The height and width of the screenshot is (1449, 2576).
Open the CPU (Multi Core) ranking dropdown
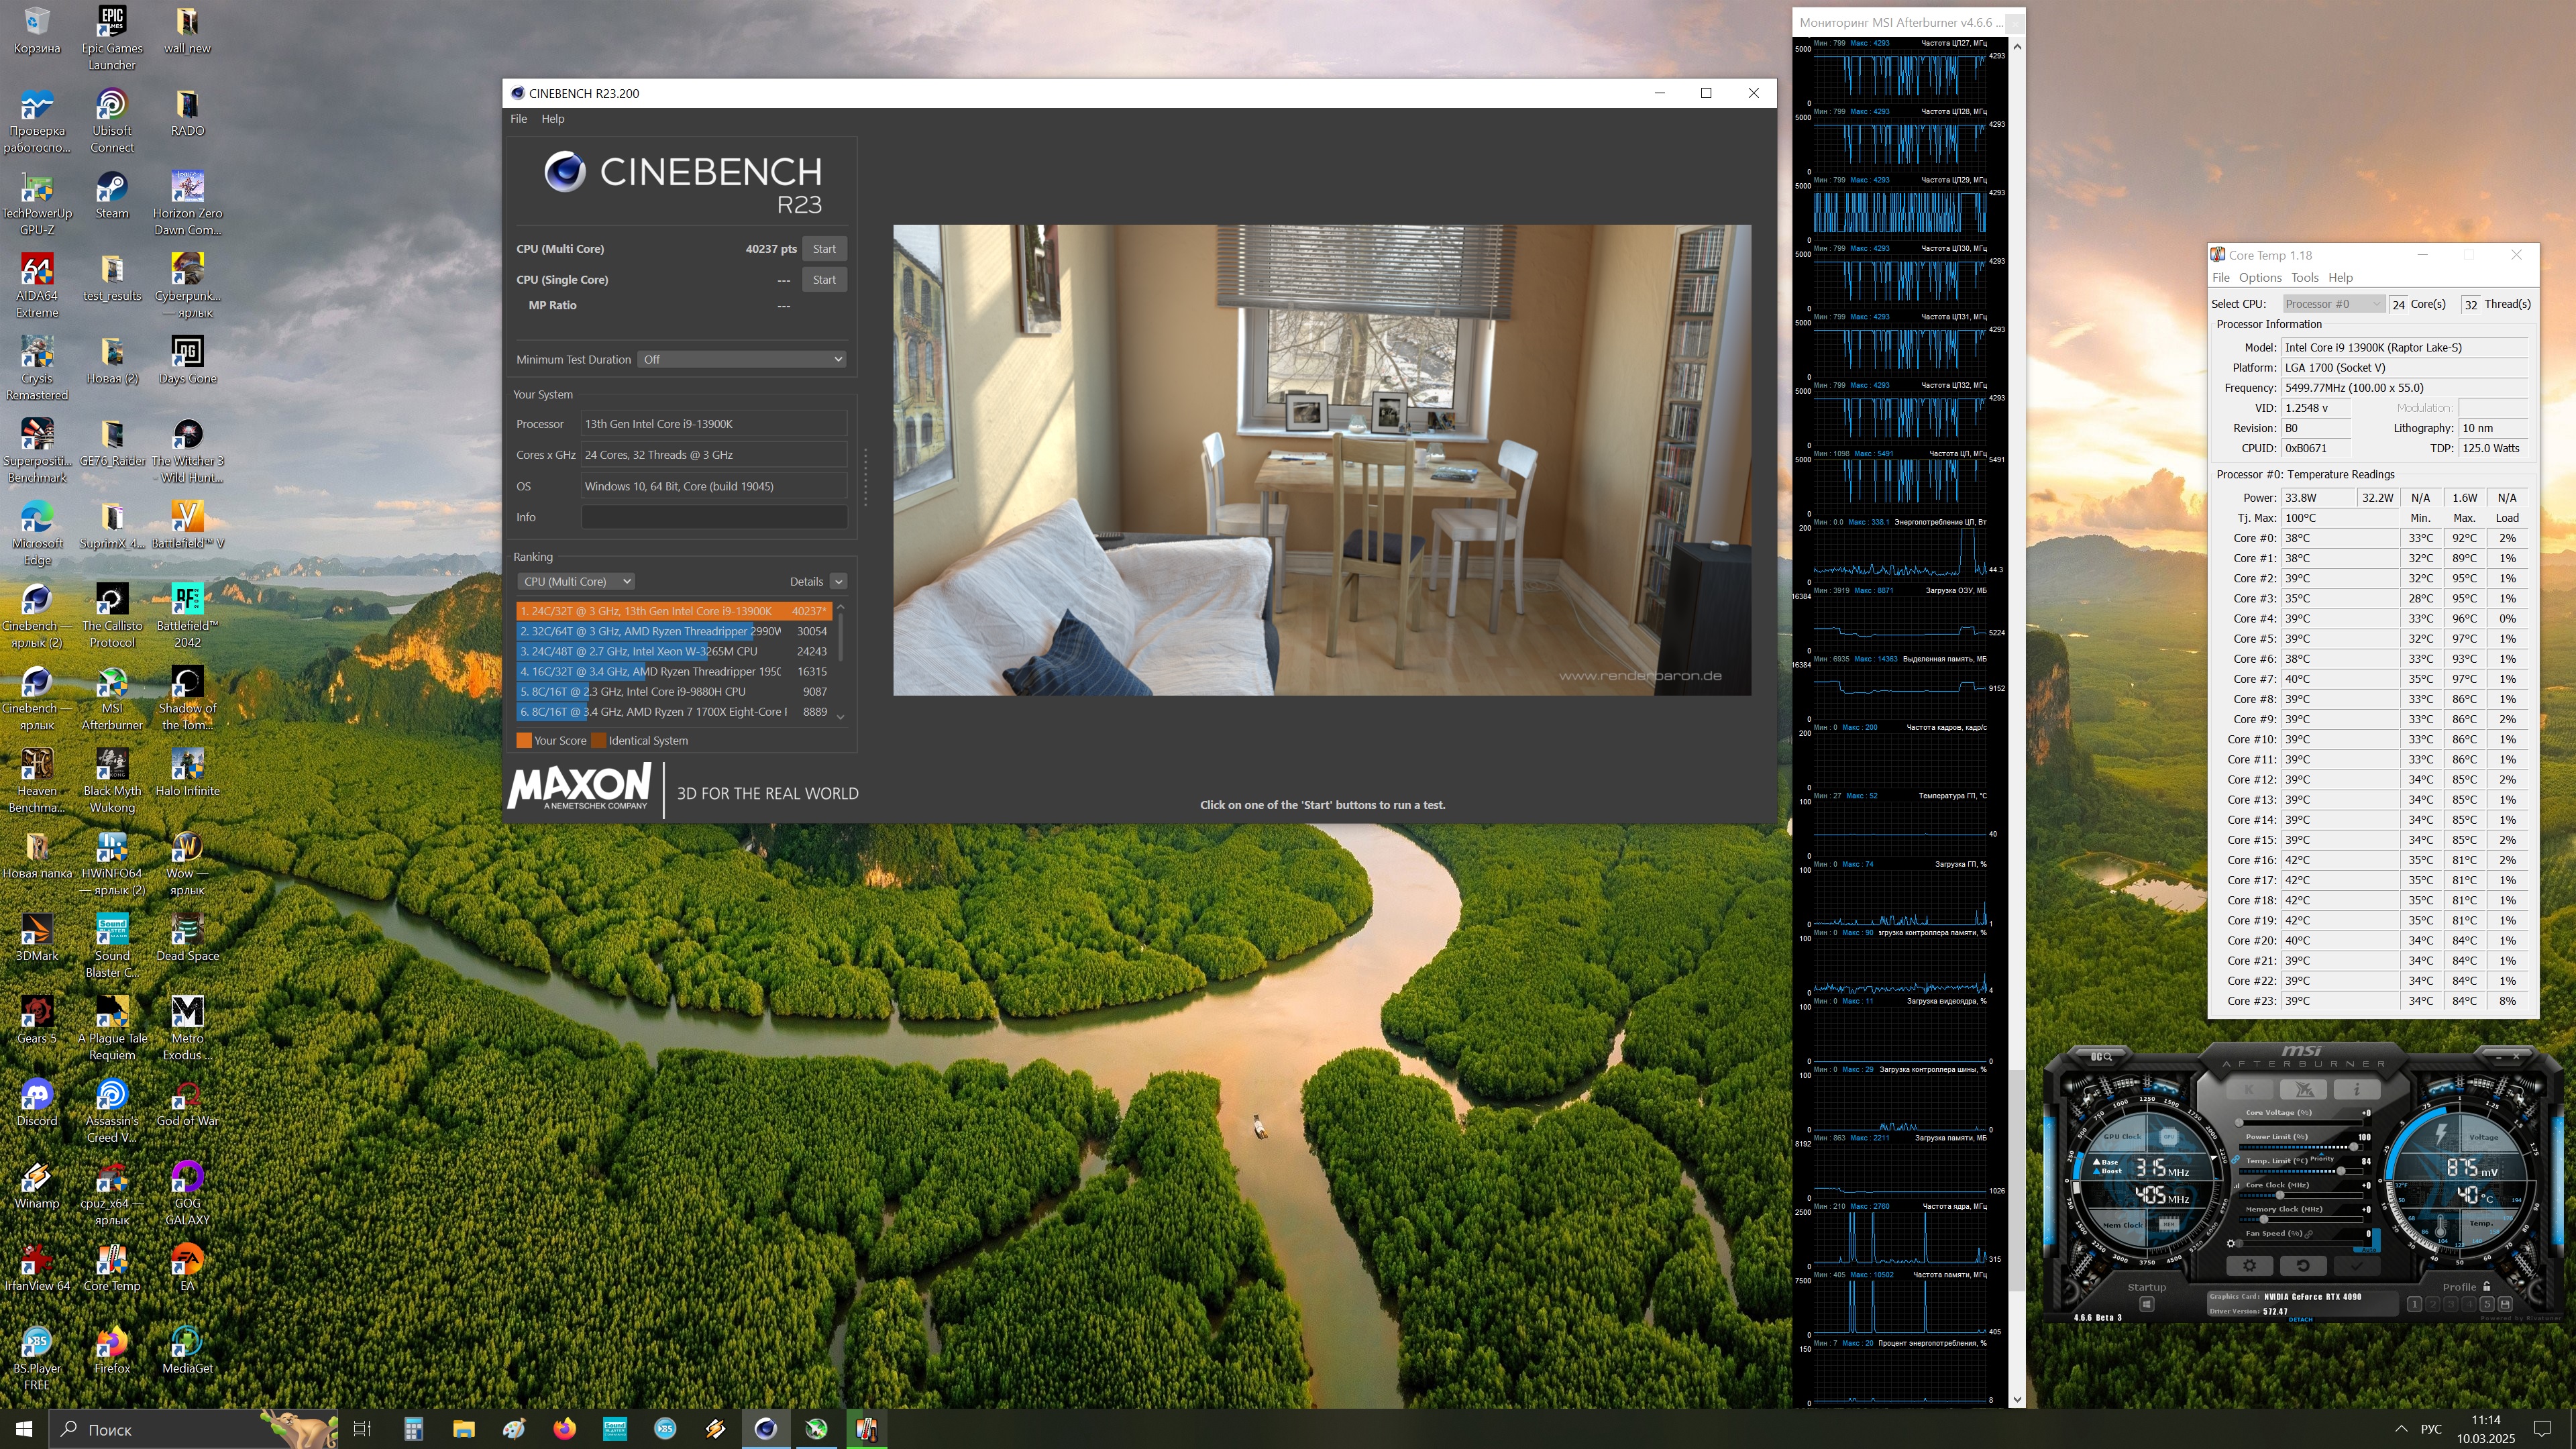coord(576,581)
